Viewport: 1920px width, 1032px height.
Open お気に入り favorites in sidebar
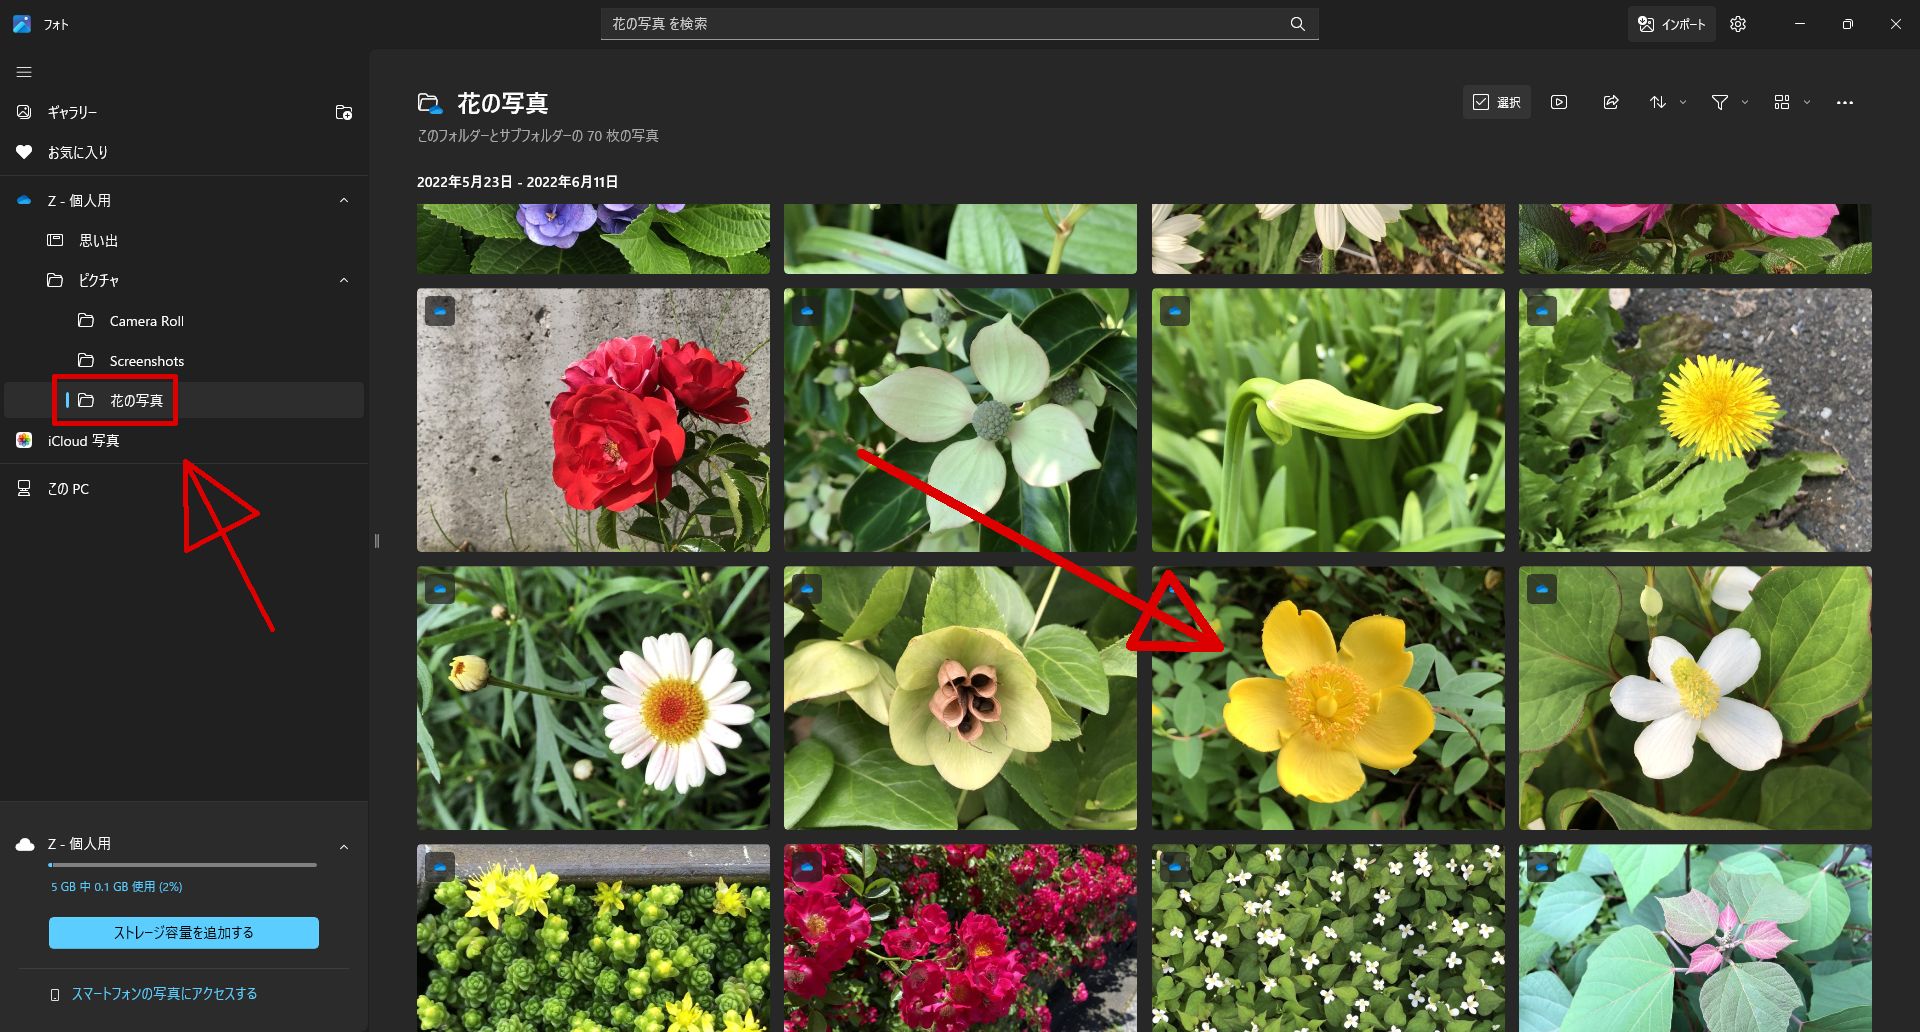[x=78, y=152]
